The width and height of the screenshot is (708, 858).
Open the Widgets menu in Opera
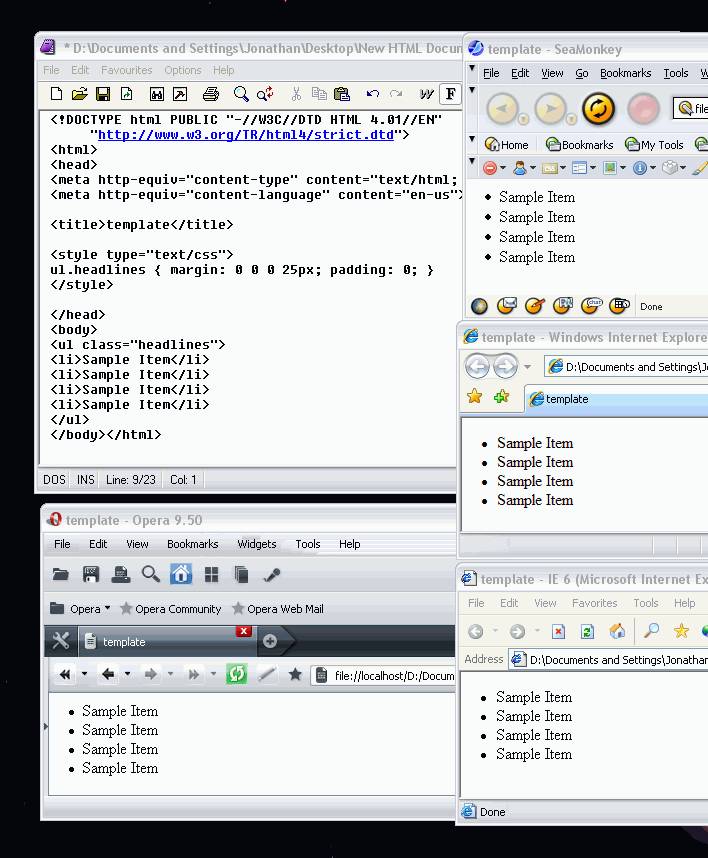point(256,544)
